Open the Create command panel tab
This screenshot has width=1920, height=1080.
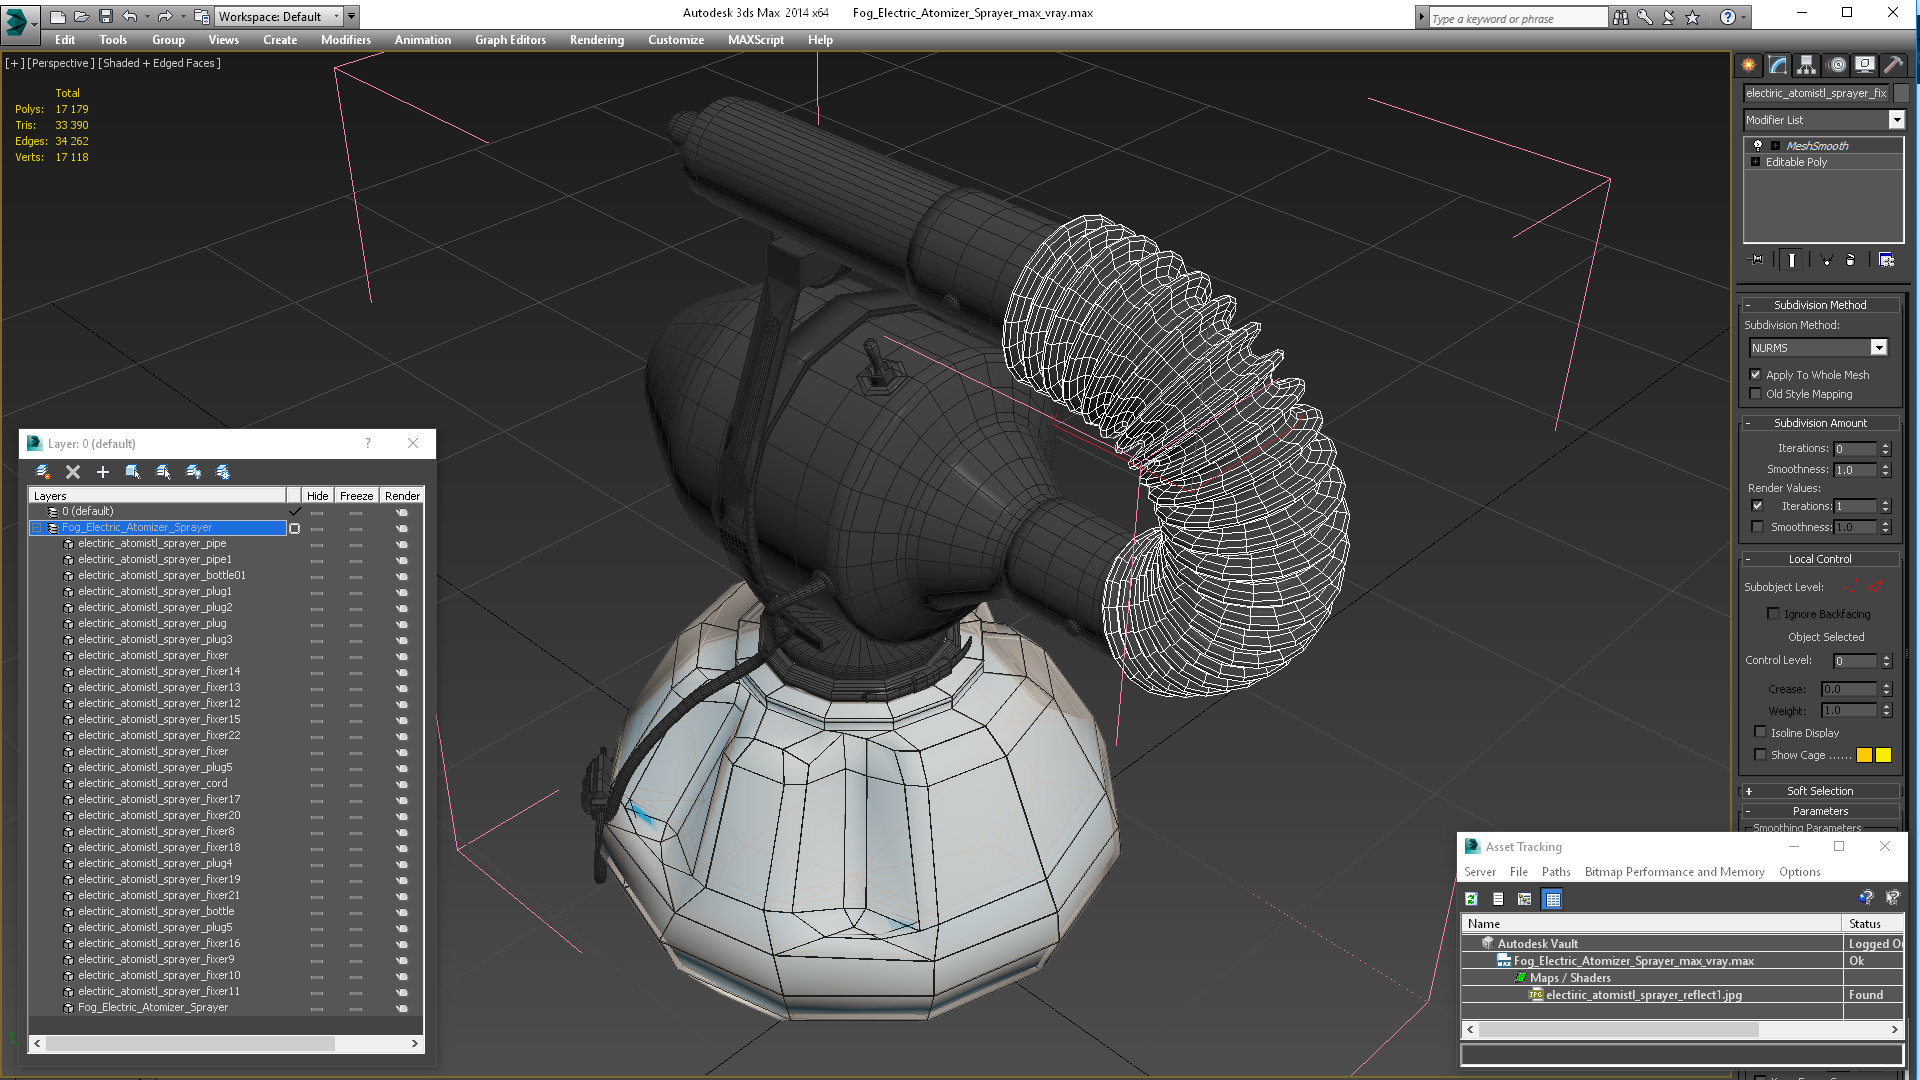1748,65
